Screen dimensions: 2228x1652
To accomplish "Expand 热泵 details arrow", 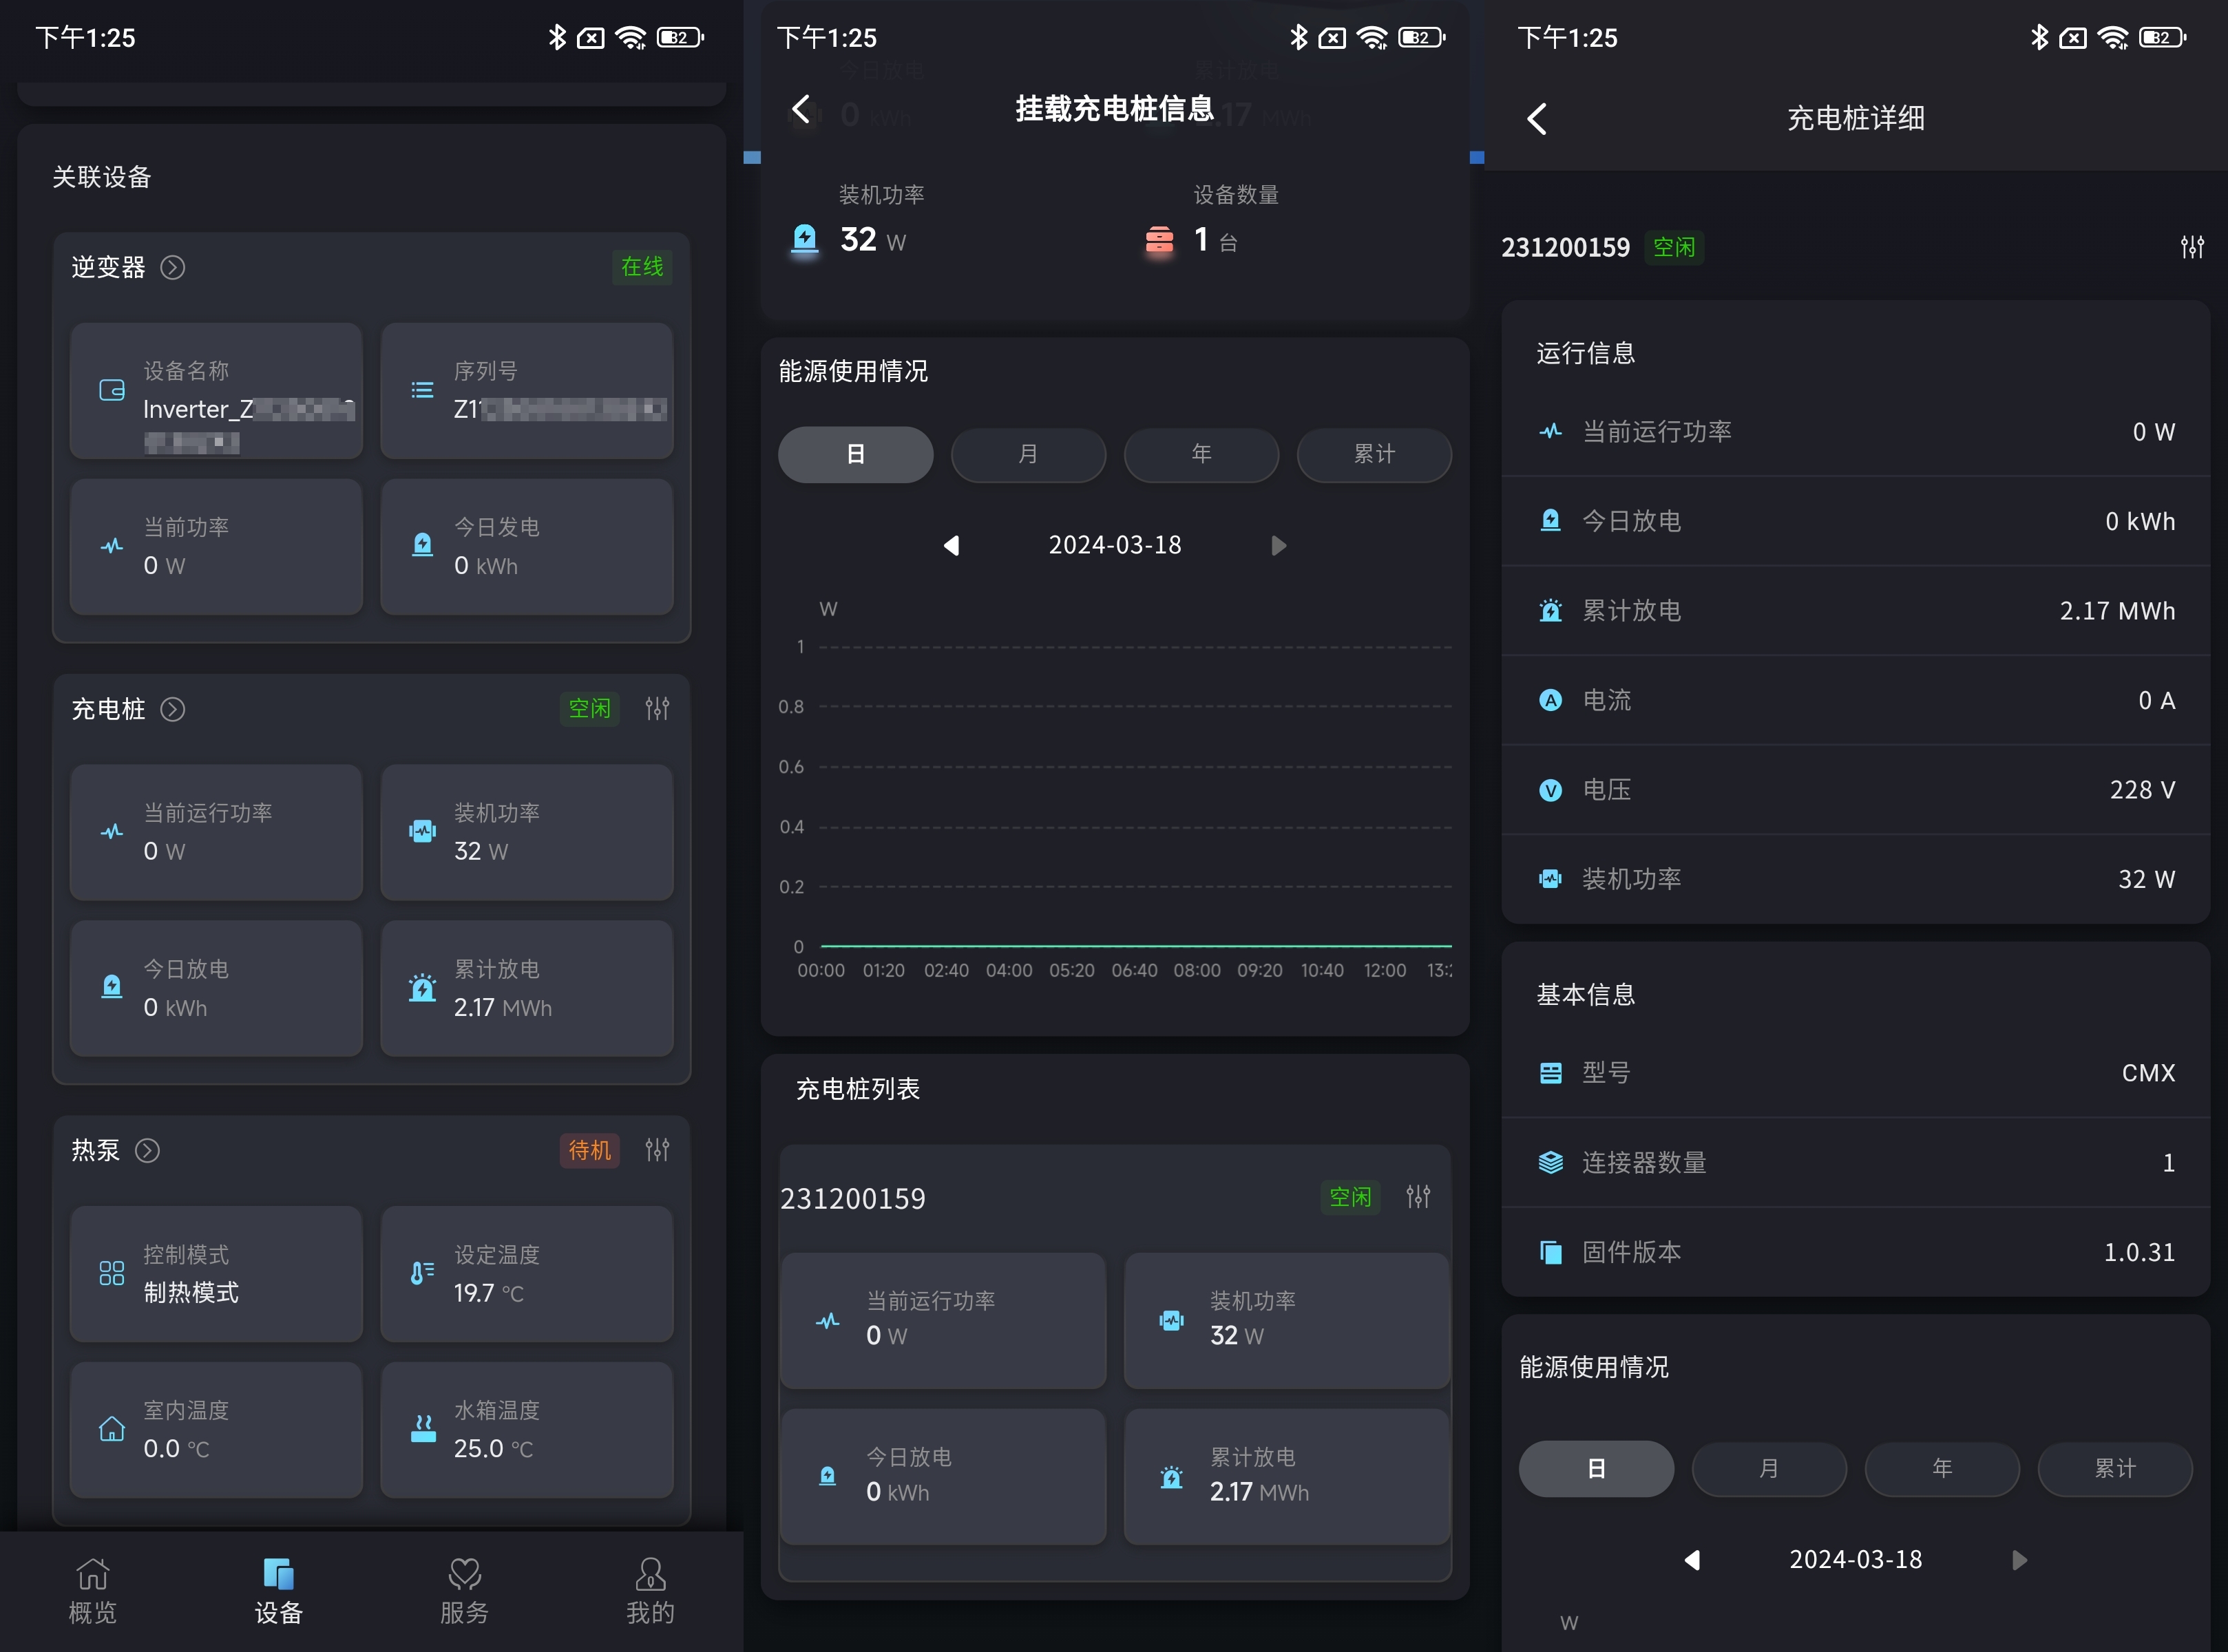I will (x=147, y=1150).
